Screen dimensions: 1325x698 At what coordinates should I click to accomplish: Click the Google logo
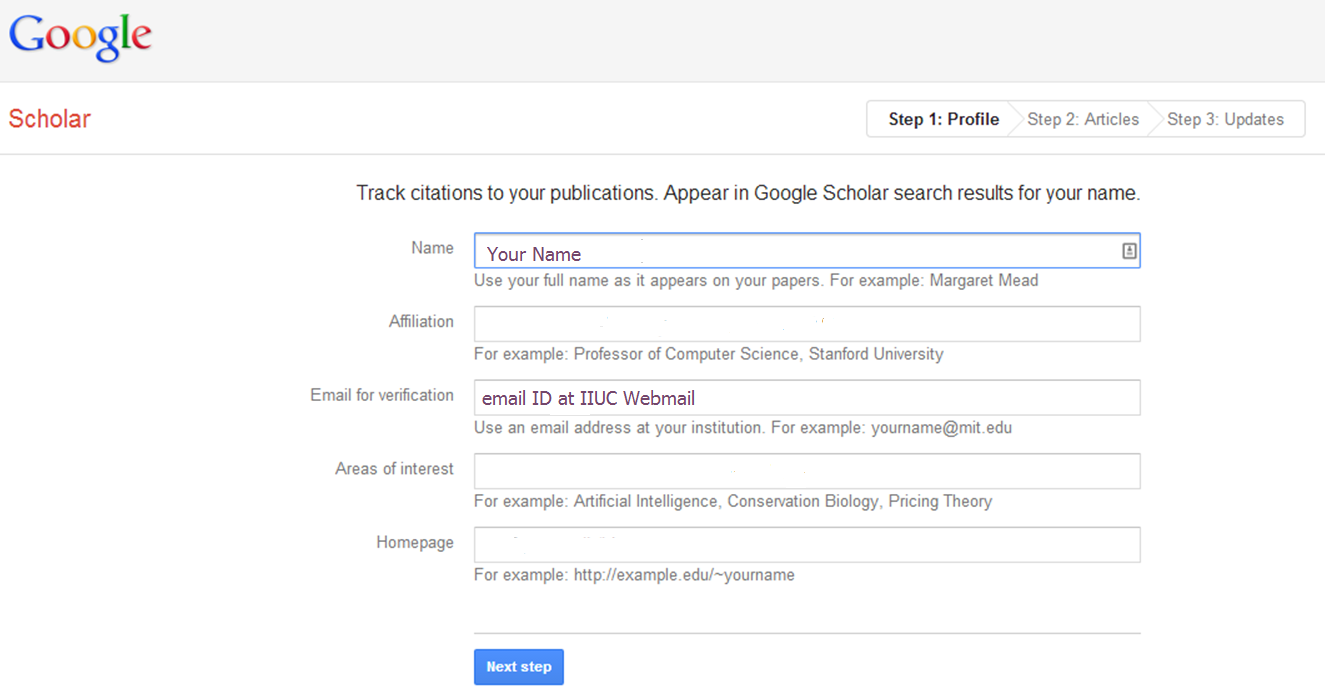tap(80, 38)
